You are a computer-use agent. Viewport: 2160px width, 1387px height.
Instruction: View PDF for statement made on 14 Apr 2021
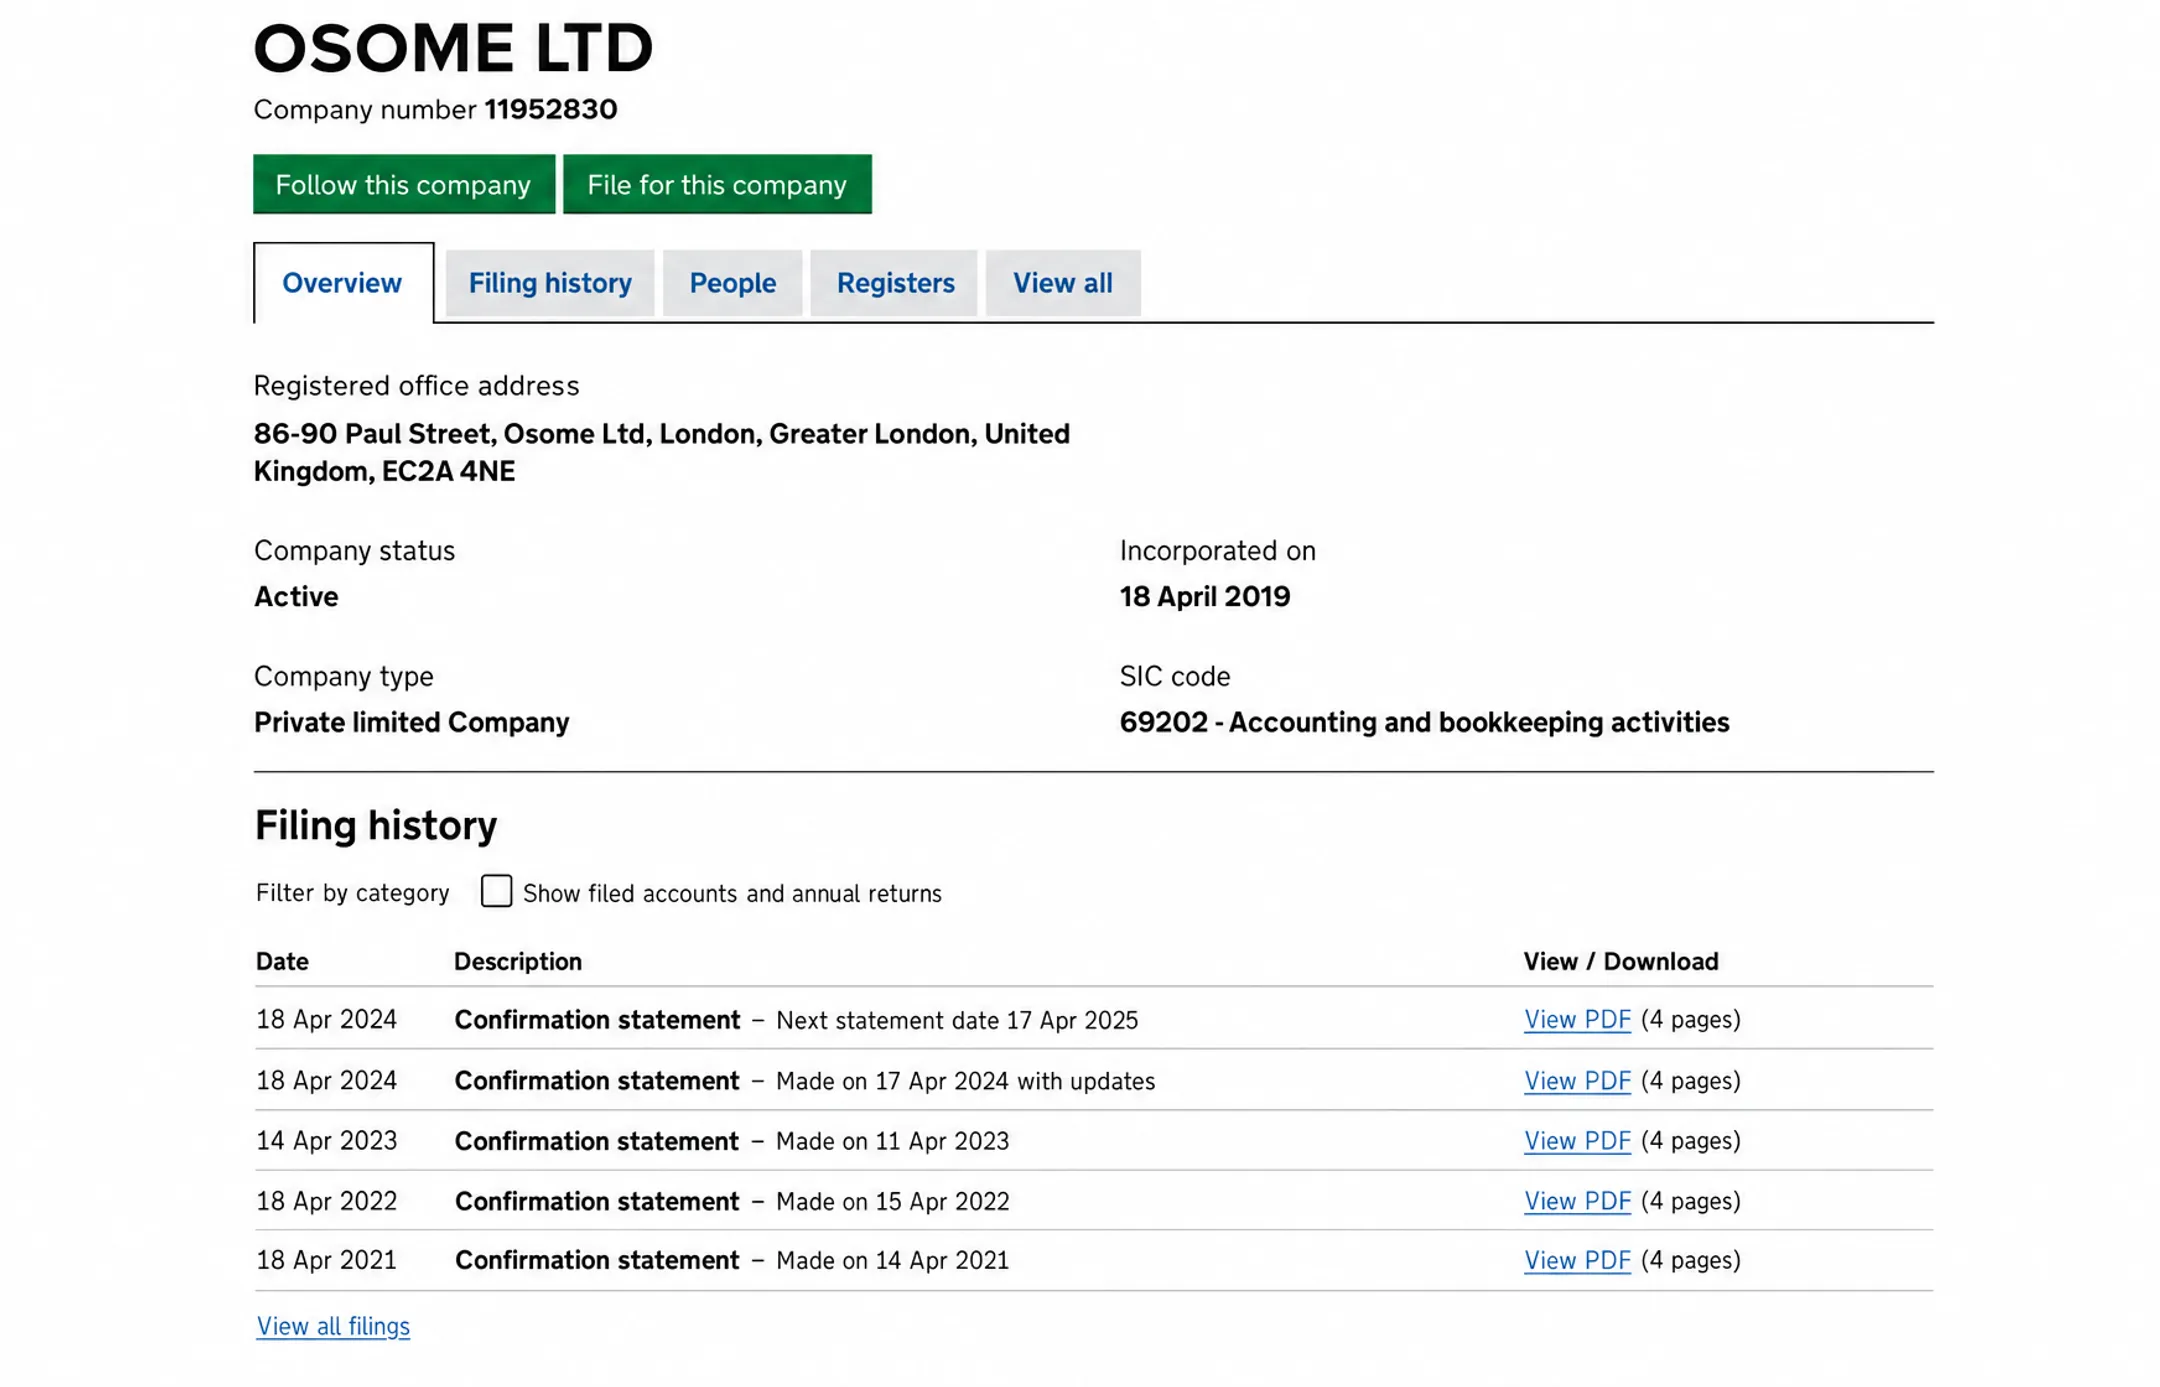coord(1577,1260)
